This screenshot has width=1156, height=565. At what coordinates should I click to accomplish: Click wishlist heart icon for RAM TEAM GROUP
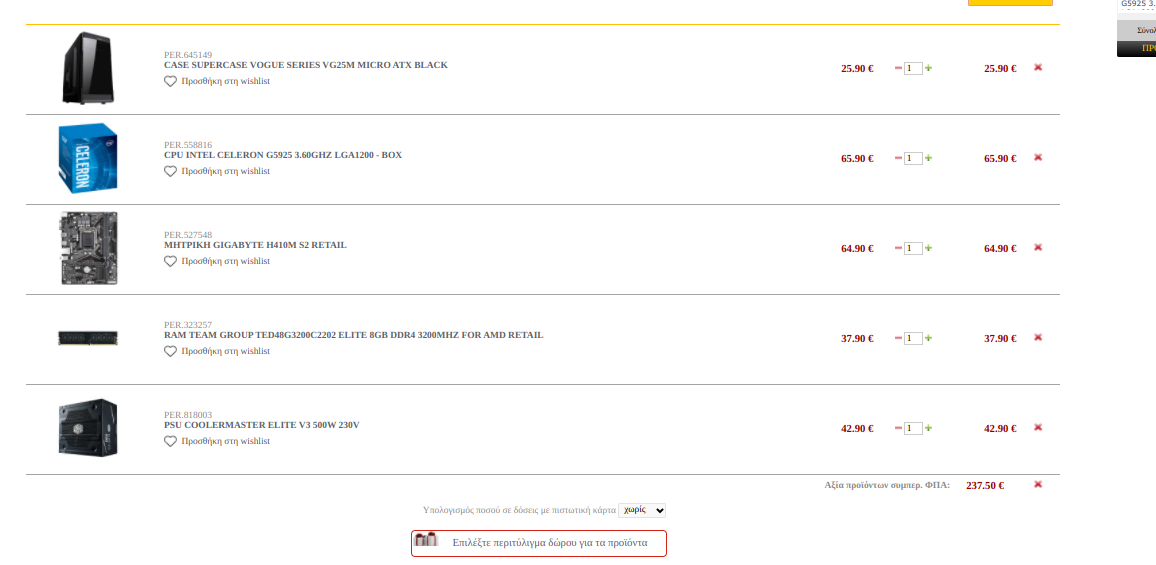tap(170, 351)
